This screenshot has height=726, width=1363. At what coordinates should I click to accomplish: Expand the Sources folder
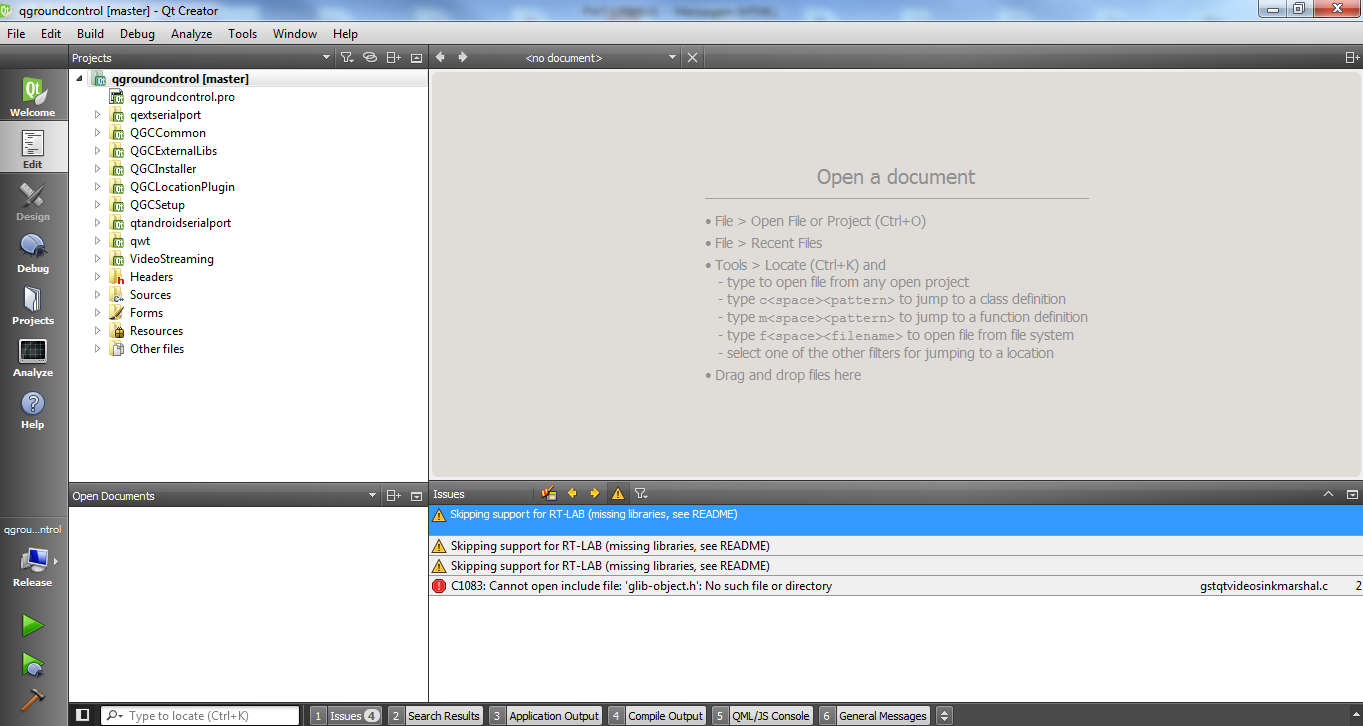[x=97, y=295]
